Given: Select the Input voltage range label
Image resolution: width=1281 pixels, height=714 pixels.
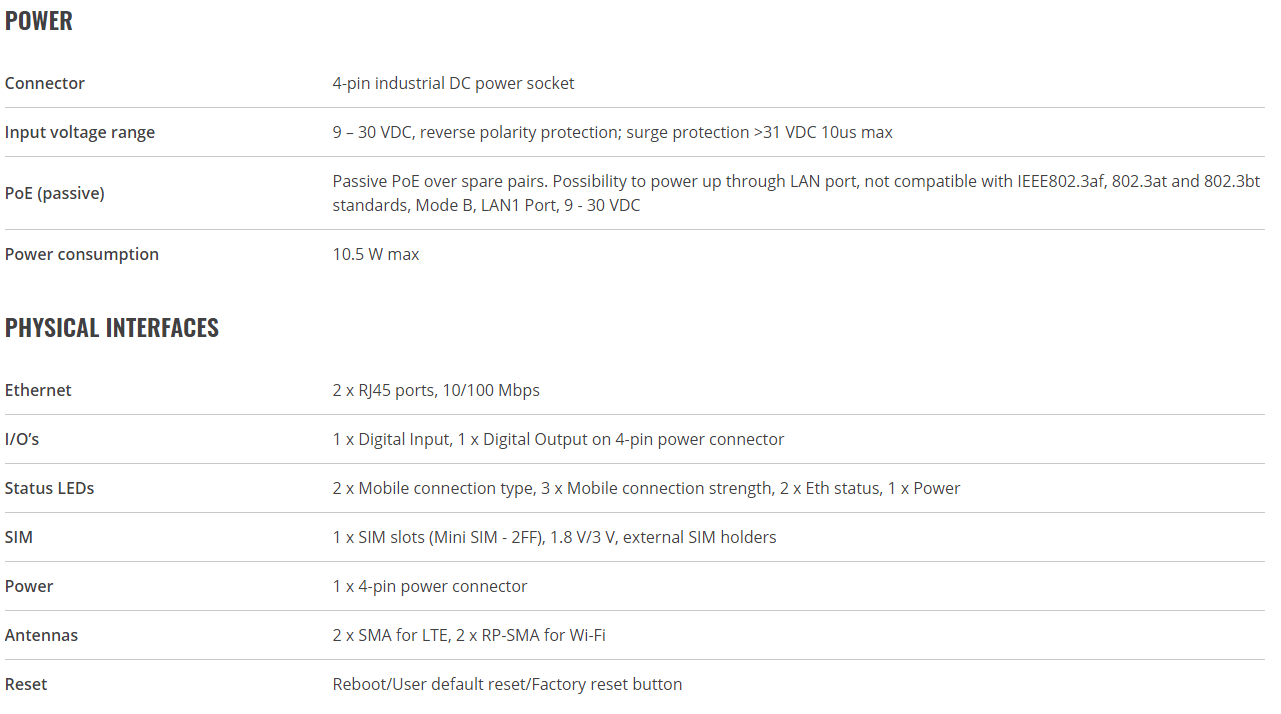Looking at the screenshot, I should [80, 132].
